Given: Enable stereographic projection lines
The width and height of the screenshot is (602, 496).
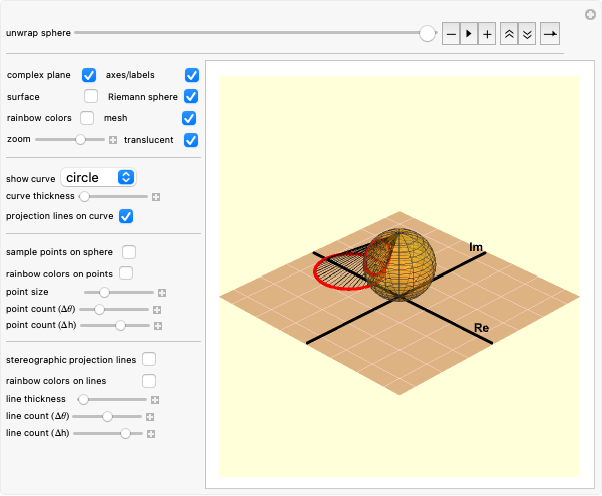Looking at the screenshot, I should [149, 359].
